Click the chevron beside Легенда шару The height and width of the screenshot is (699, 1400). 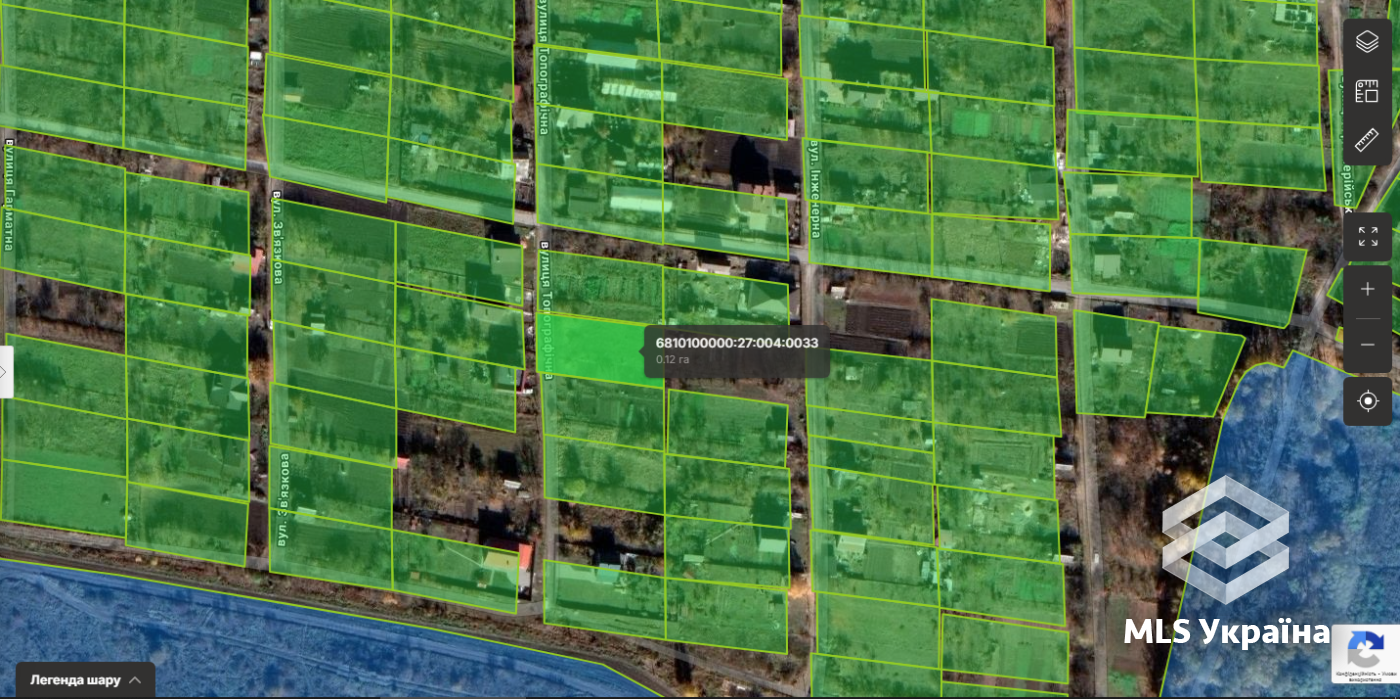tap(135, 680)
